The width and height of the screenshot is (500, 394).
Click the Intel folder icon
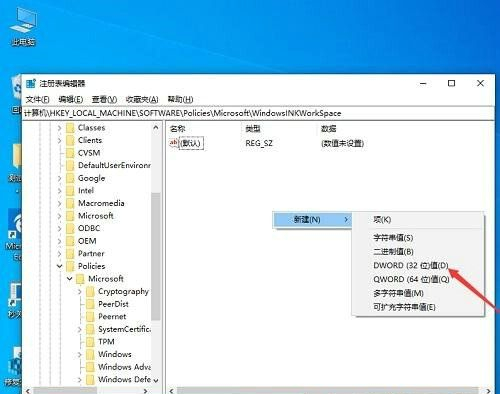coord(70,191)
